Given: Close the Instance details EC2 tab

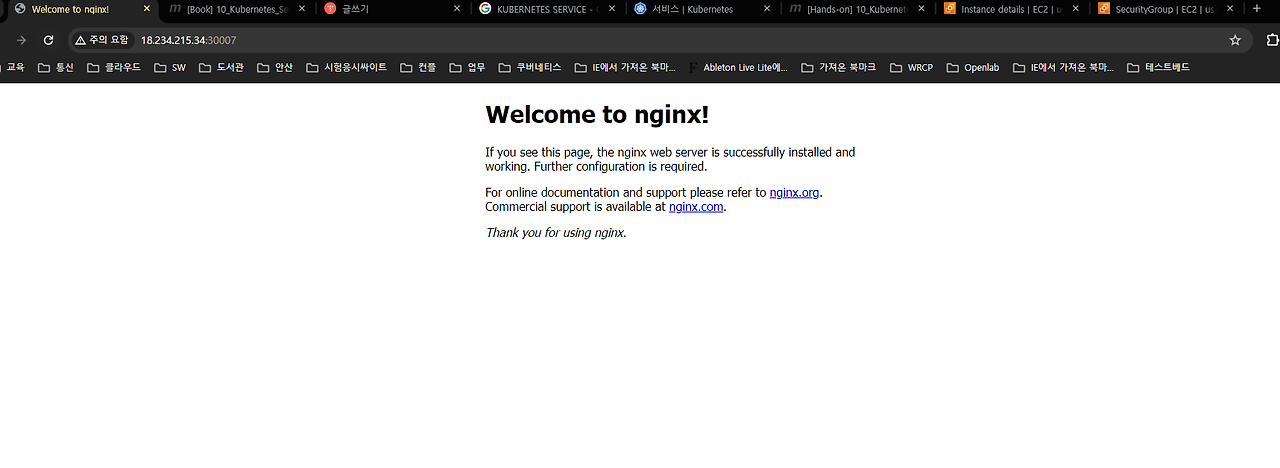Looking at the screenshot, I should 1077,9.
